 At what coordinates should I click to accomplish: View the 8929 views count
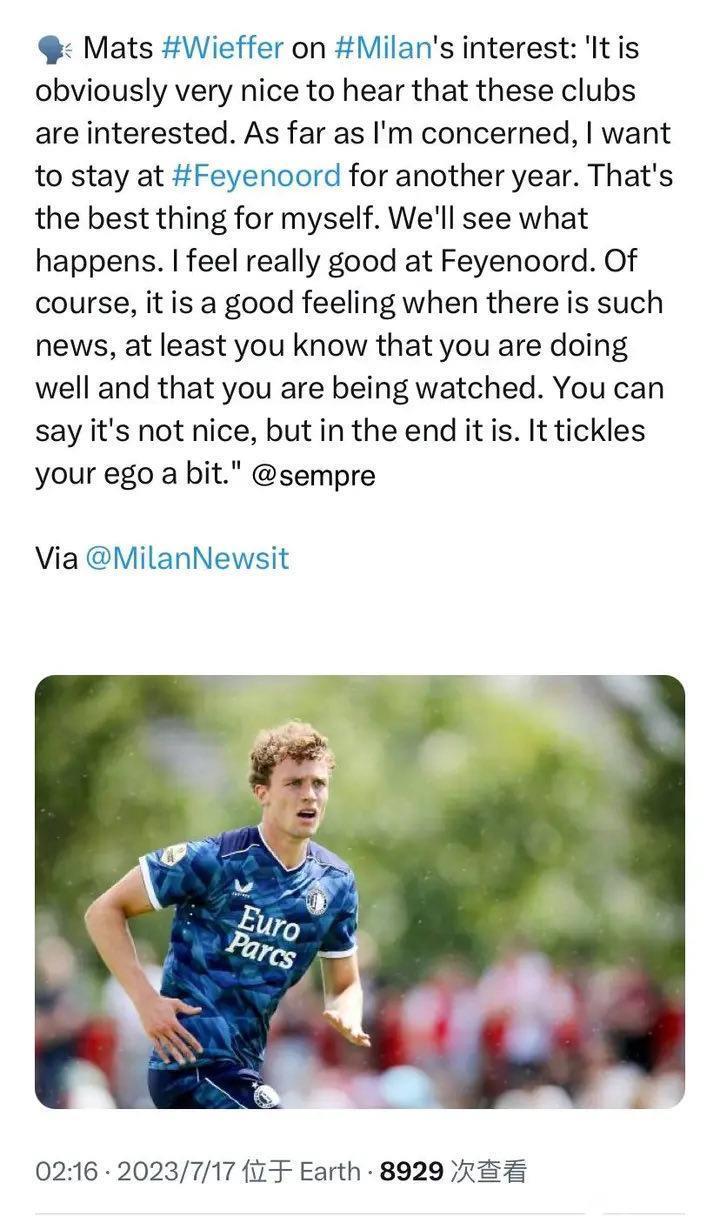coord(411,1171)
